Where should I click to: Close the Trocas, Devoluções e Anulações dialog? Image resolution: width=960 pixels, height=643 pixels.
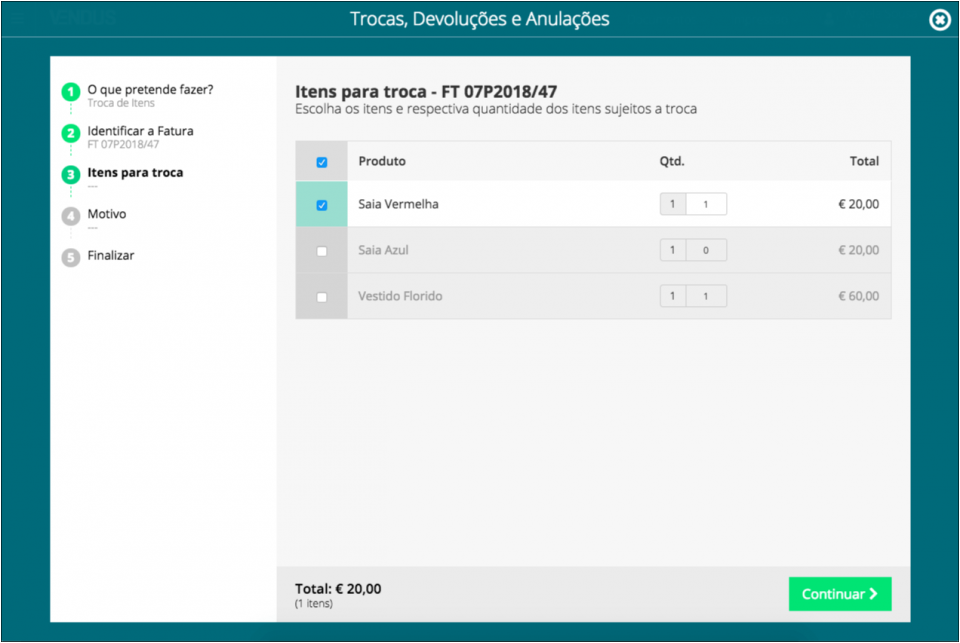(939, 20)
